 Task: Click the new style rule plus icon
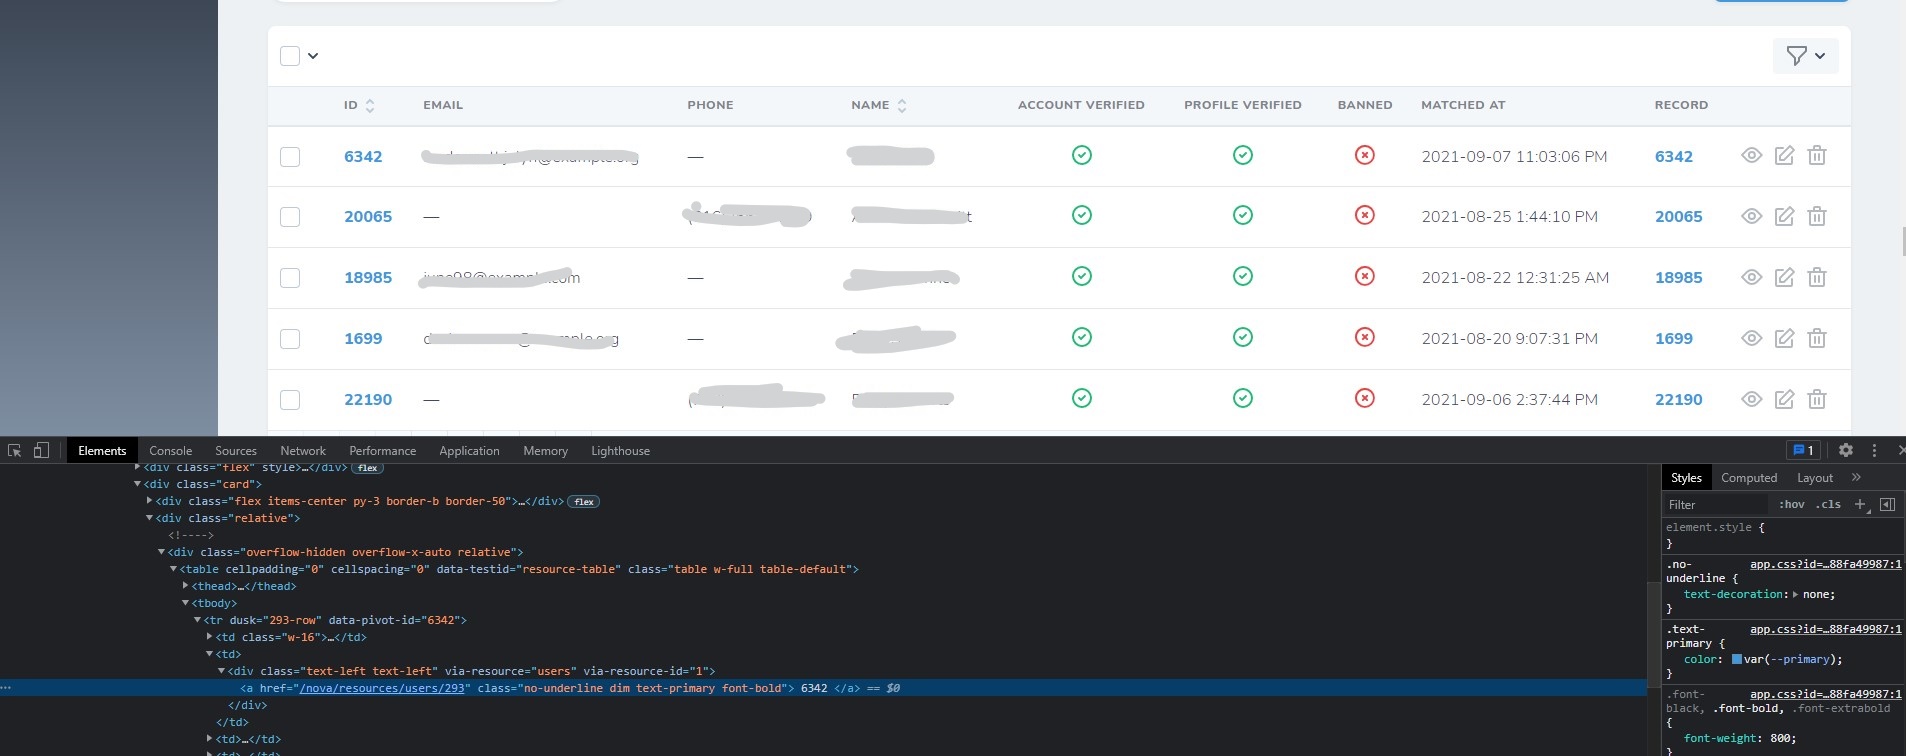(x=1861, y=505)
